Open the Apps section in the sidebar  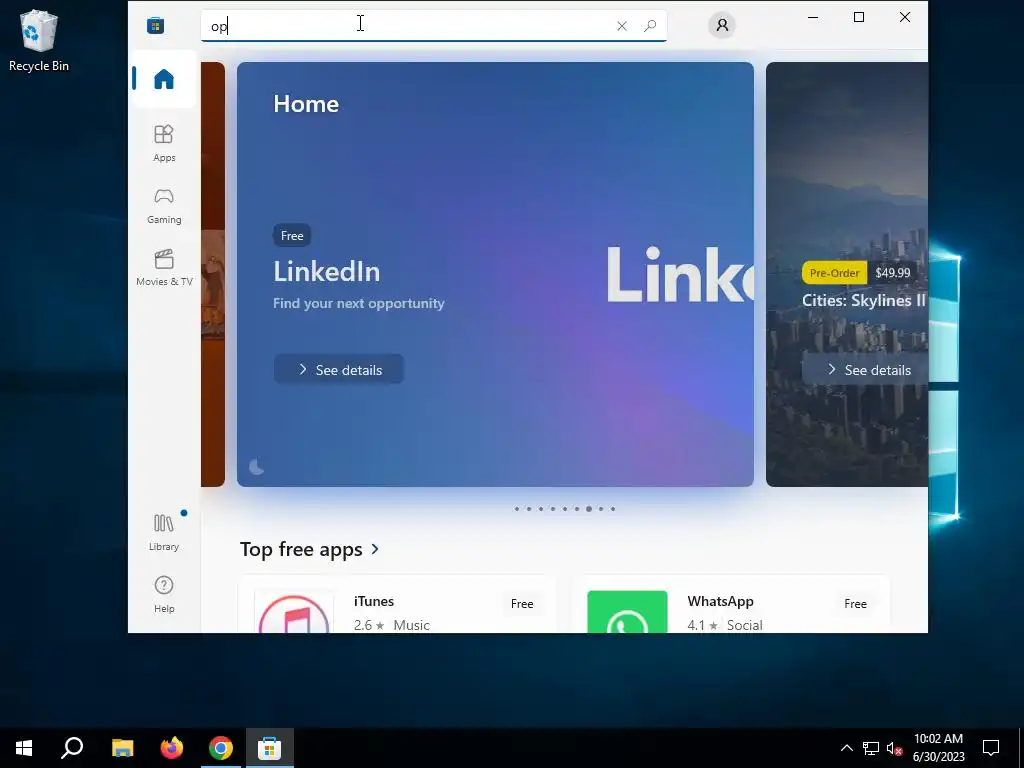(164, 143)
